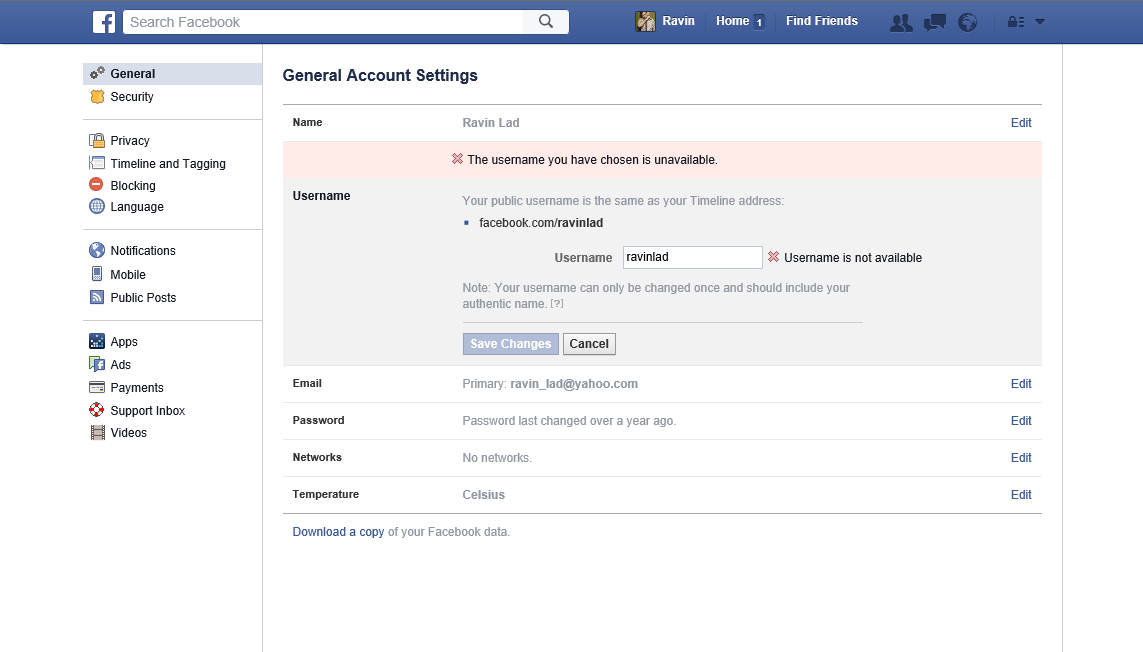The image size is (1143, 652).
Task: Edit the Password setting
Action: tap(1021, 421)
